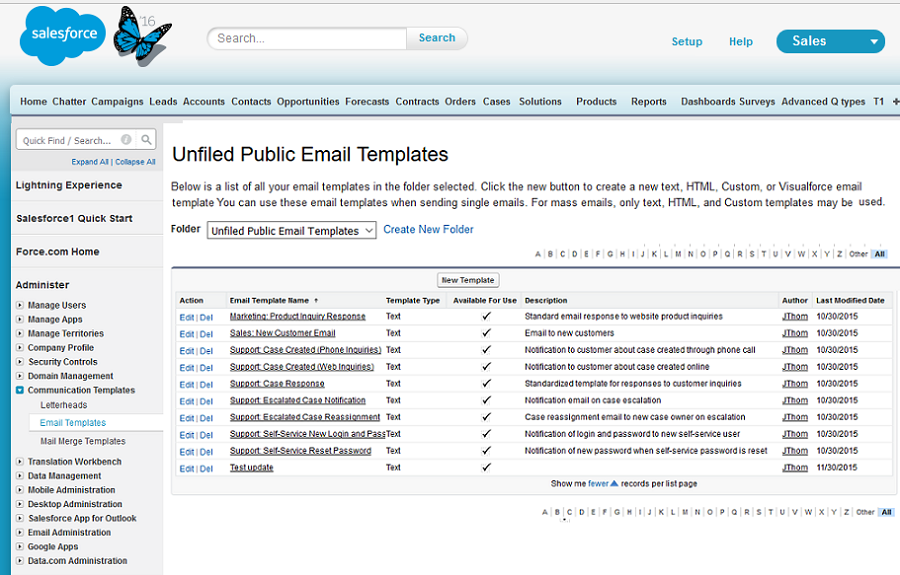Click the fewer records arrow icon
This screenshot has height=575, width=900.
coord(614,483)
